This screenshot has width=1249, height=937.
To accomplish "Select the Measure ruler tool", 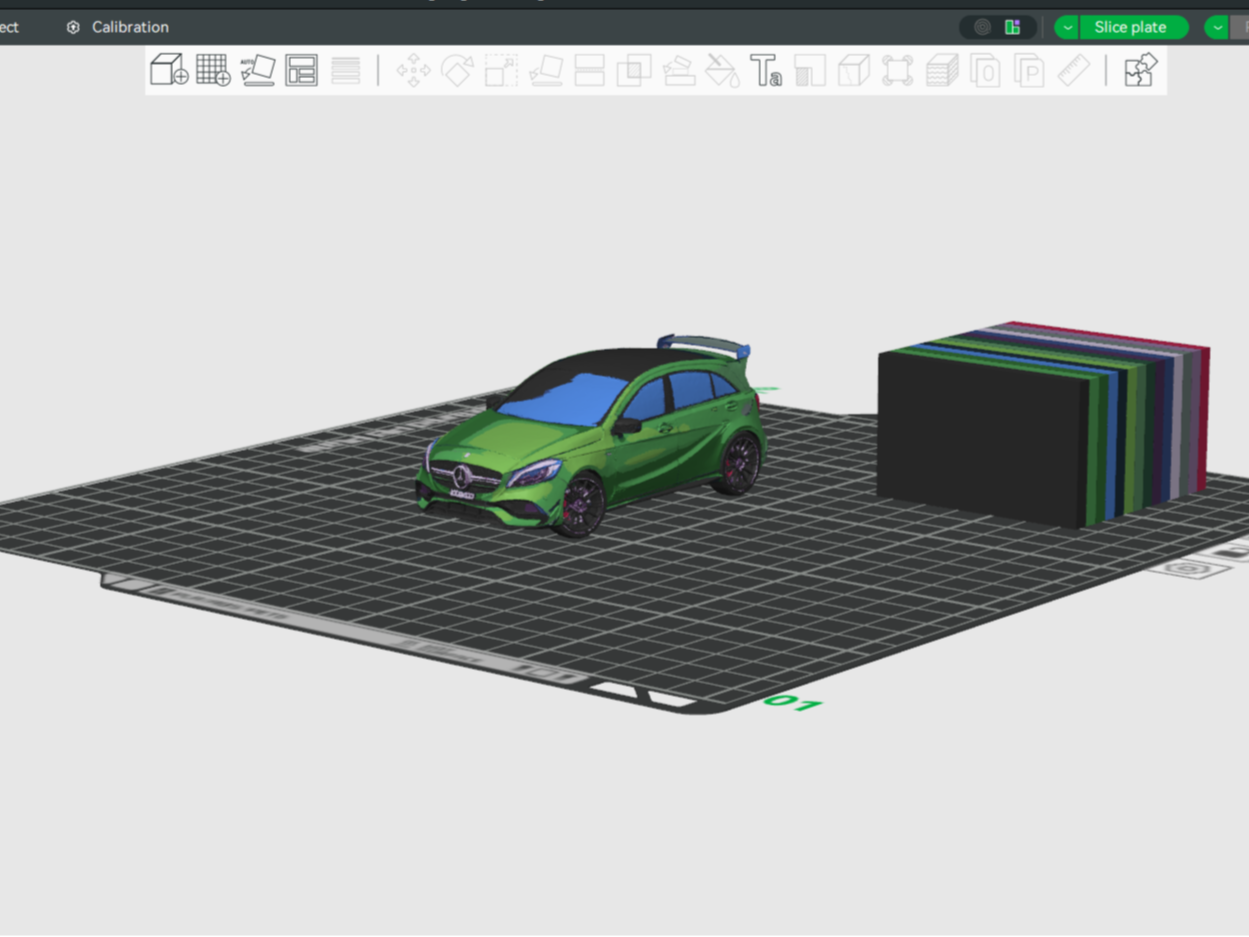I will pyautogui.click(x=1073, y=70).
